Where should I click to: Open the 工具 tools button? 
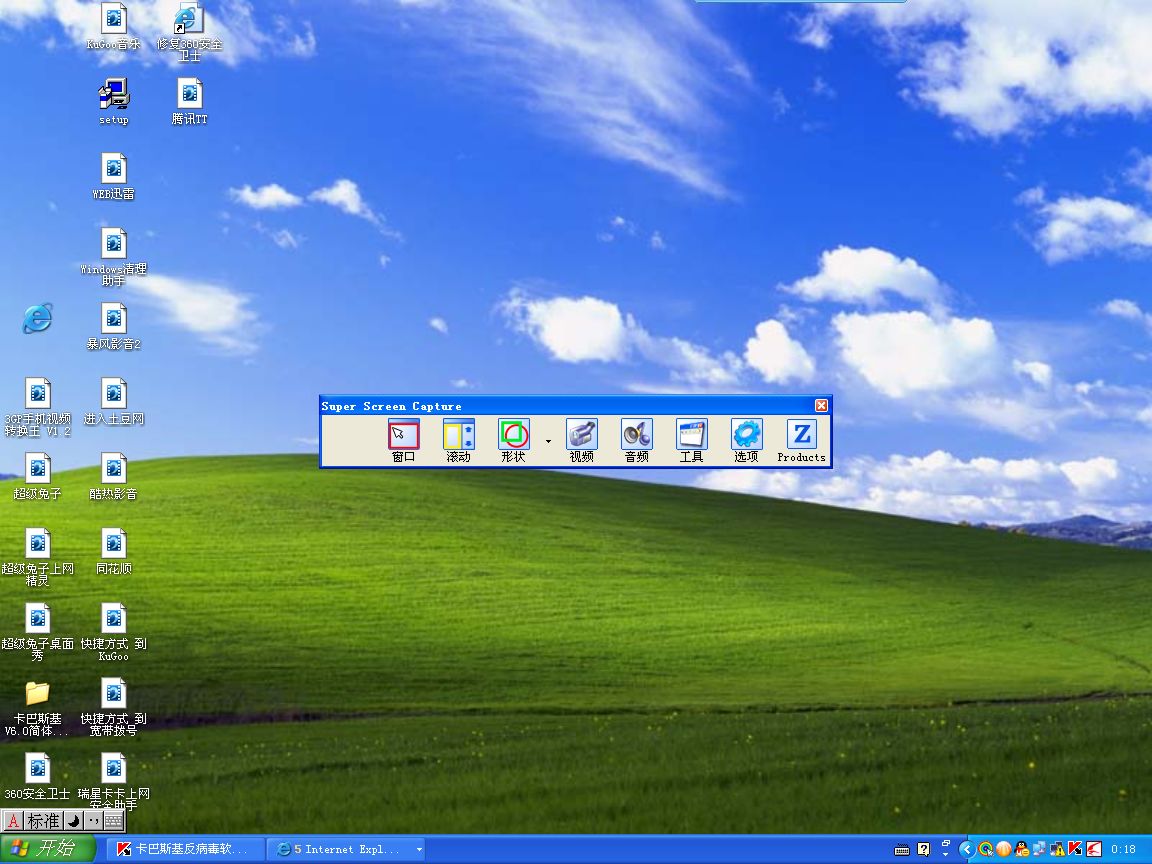691,440
